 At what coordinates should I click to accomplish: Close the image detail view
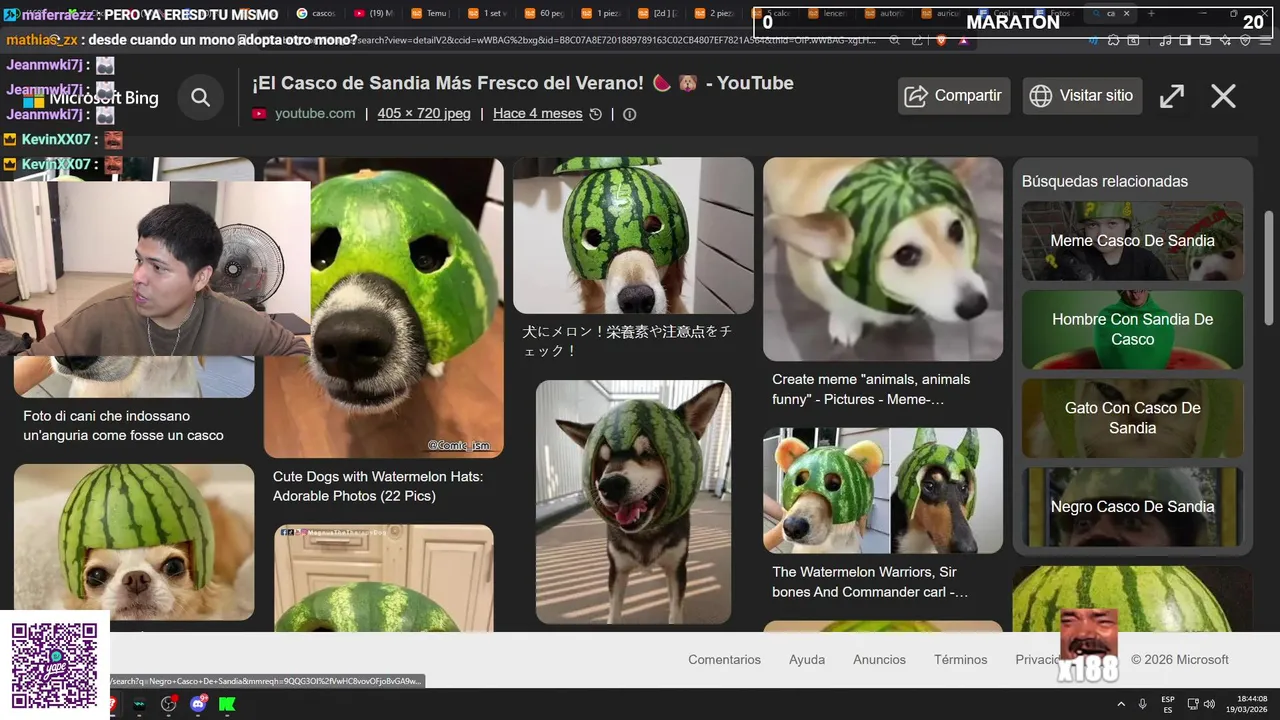click(1224, 96)
